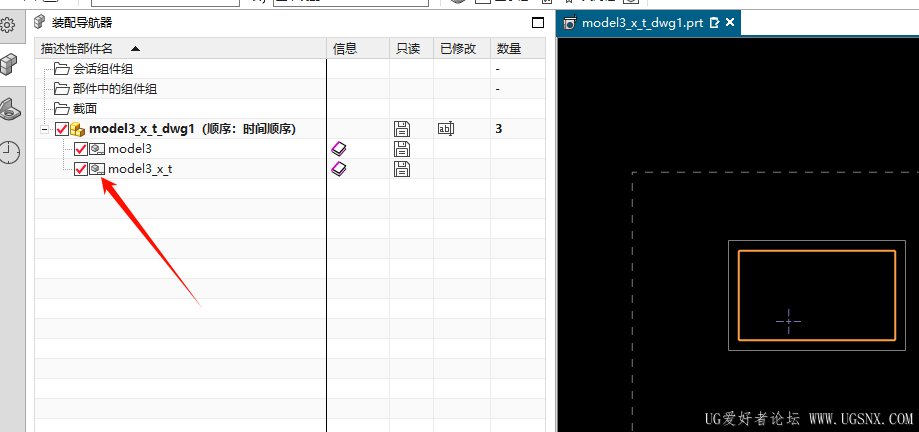This screenshot has height=432, width=919.
Task: Click the 数量 column header
Action: point(518,49)
